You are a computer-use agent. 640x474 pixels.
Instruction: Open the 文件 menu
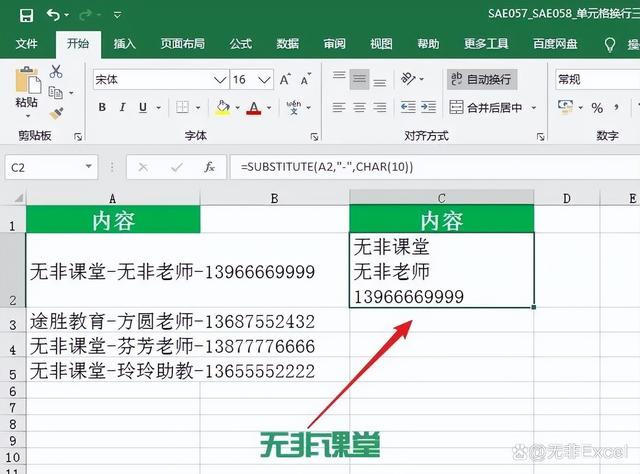[x=27, y=44]
